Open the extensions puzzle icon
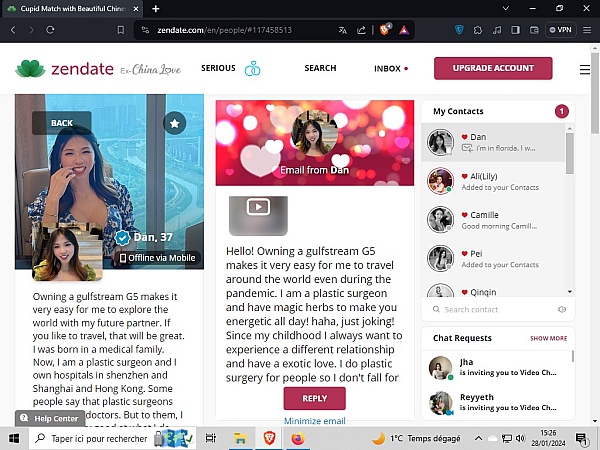This screenshot has width=600, height=450. (x=478, y=30)
